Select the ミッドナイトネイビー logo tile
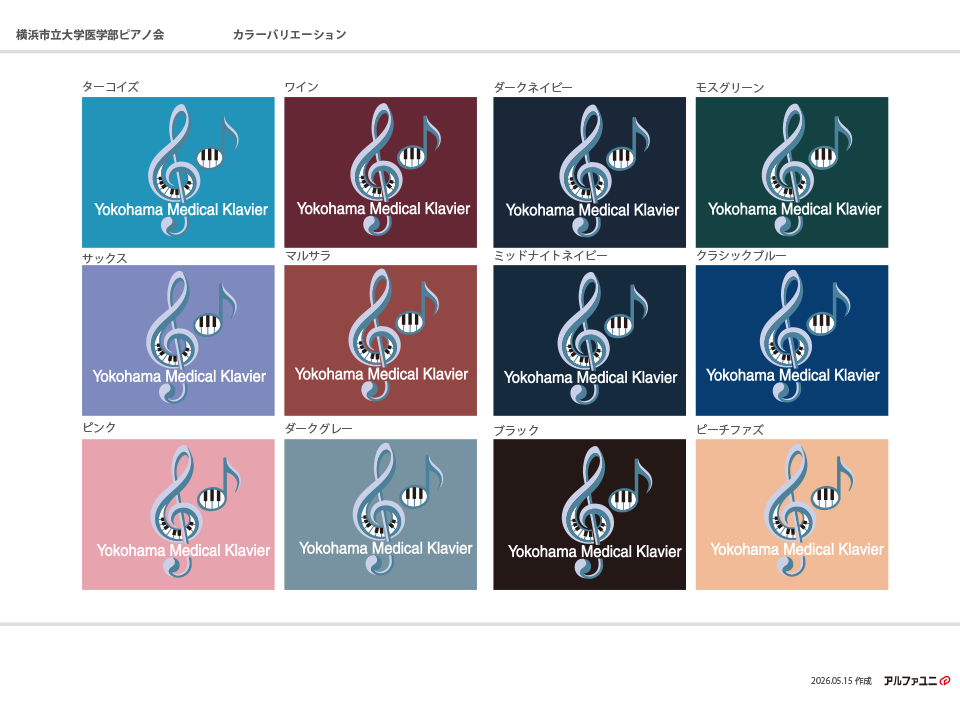This screenshot has height=720, width=960. tap(590, 340)
